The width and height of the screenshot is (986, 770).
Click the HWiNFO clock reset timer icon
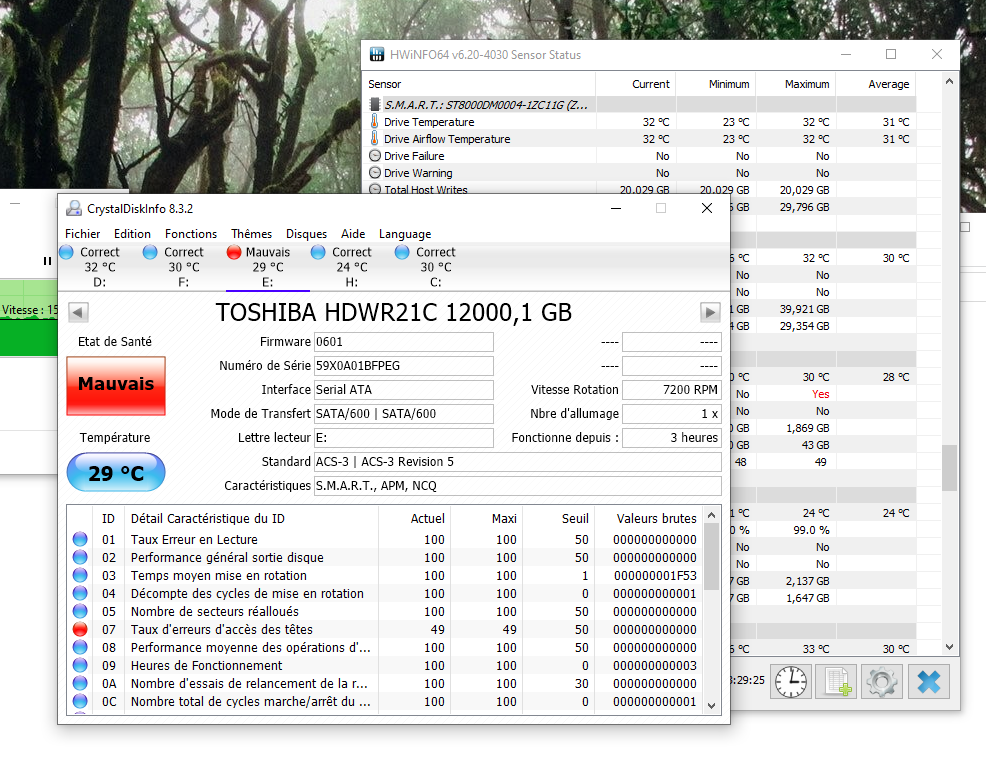790,681
